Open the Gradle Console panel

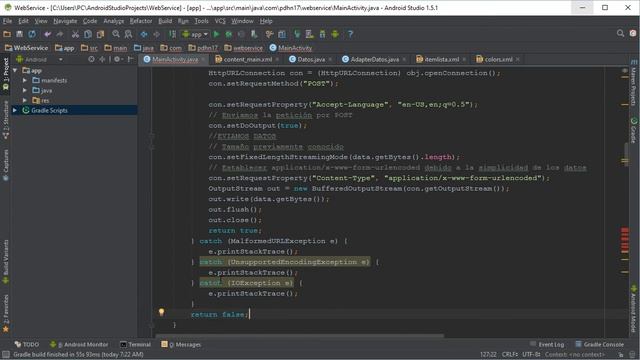coord(599,344)
